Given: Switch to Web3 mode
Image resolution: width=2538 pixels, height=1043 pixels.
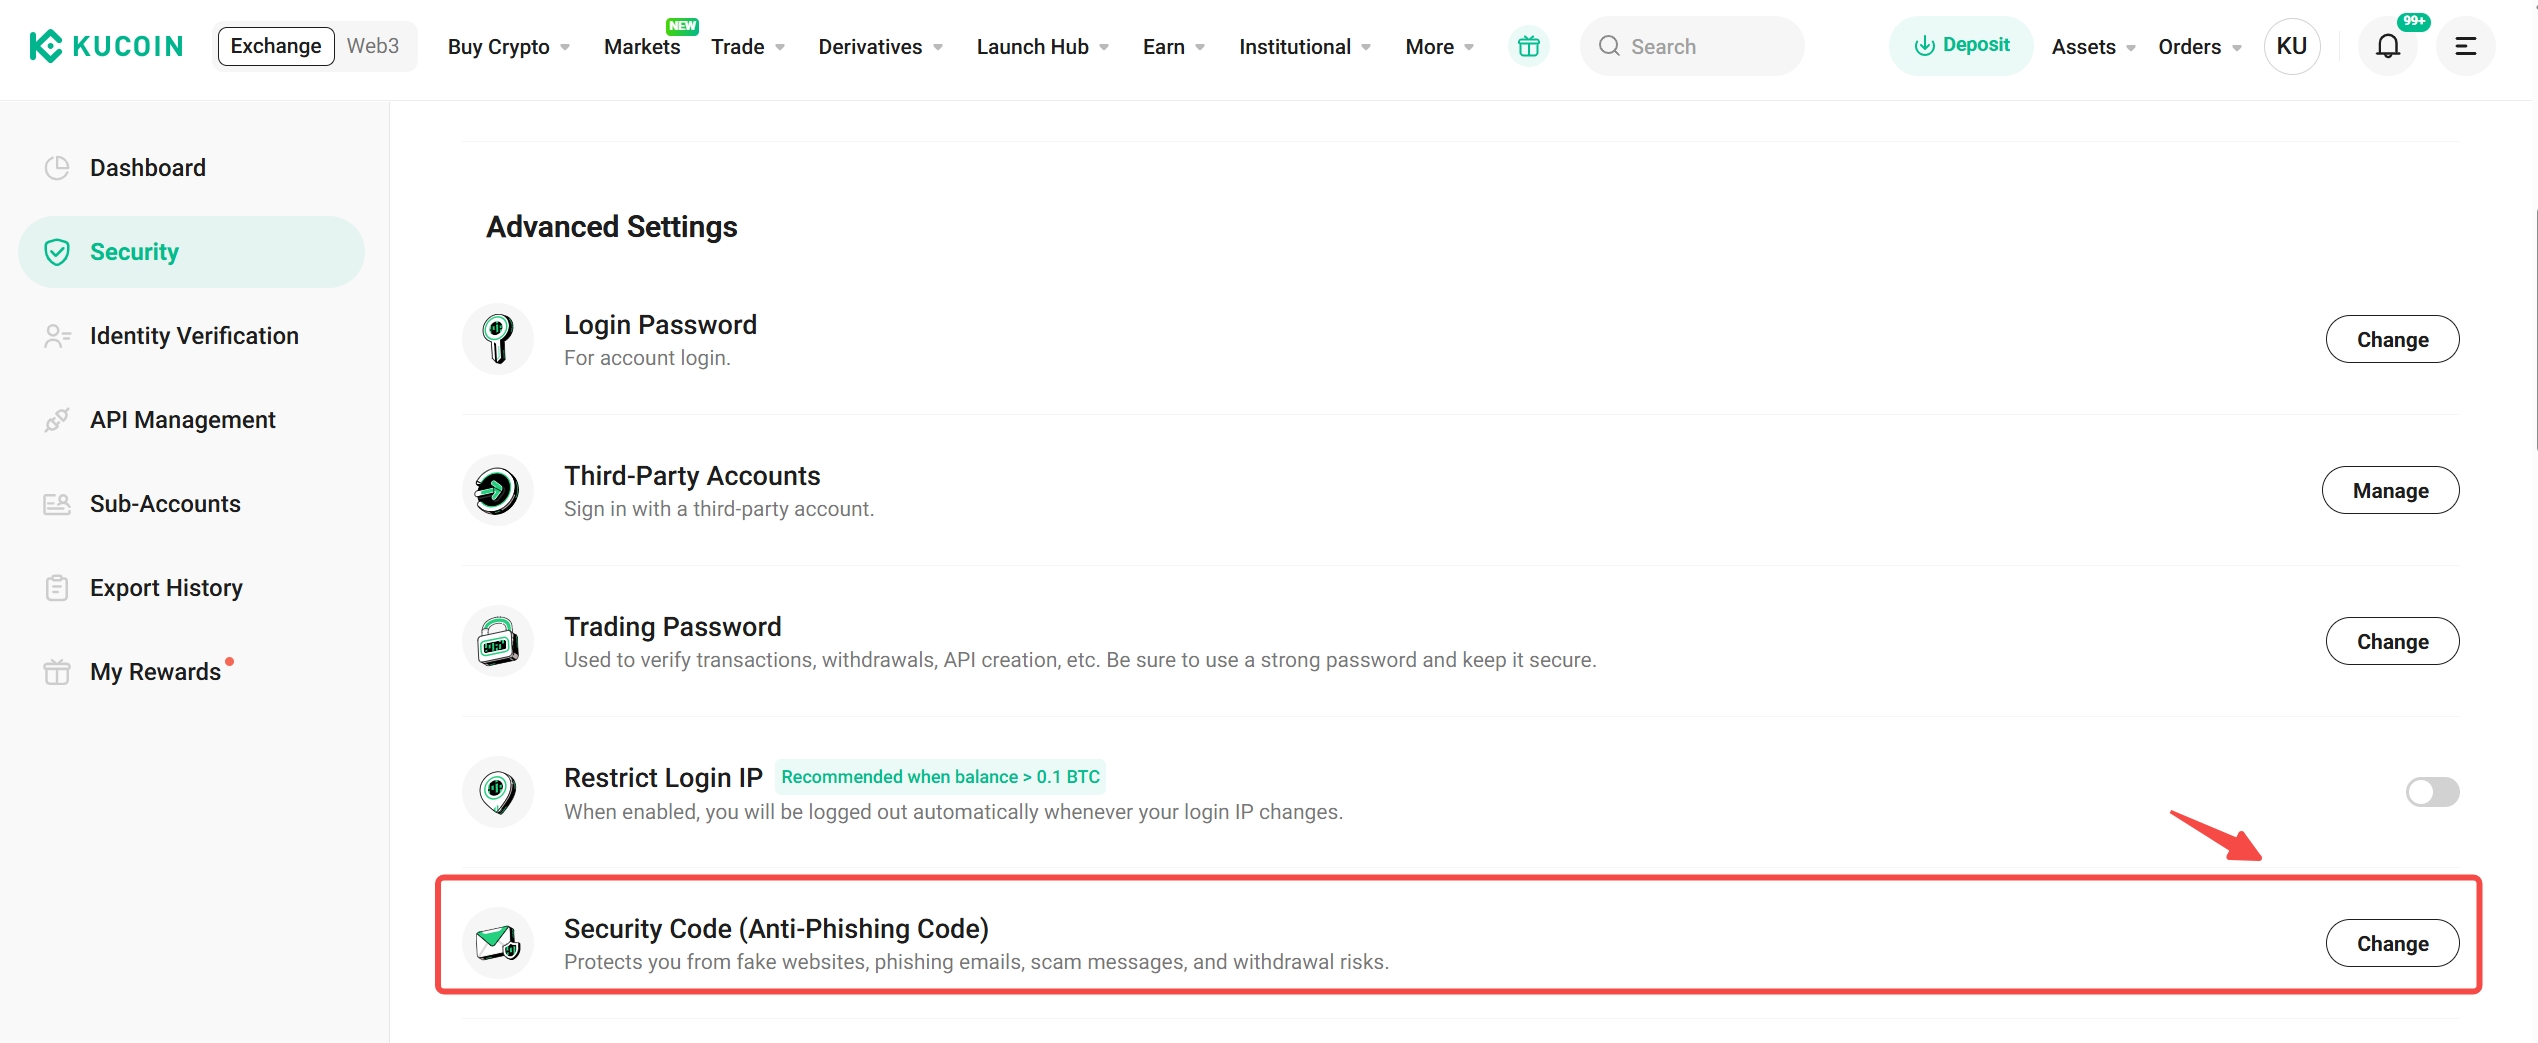Looking at the screenshot, I should [x=372, y=46].
